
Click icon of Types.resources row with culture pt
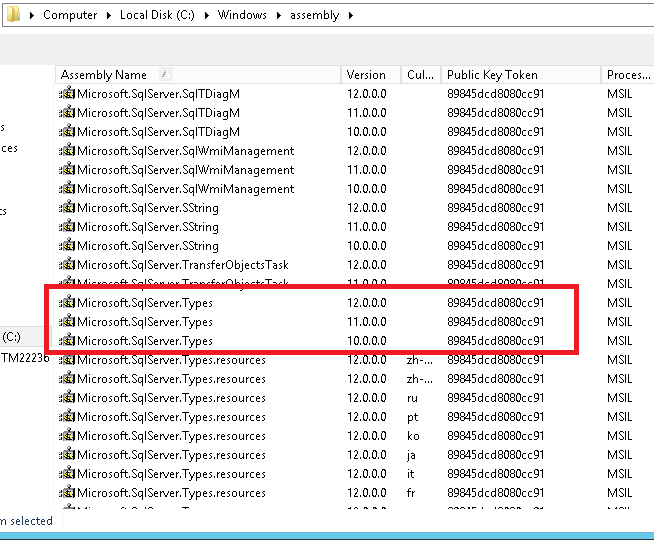[x=67, y=417]
